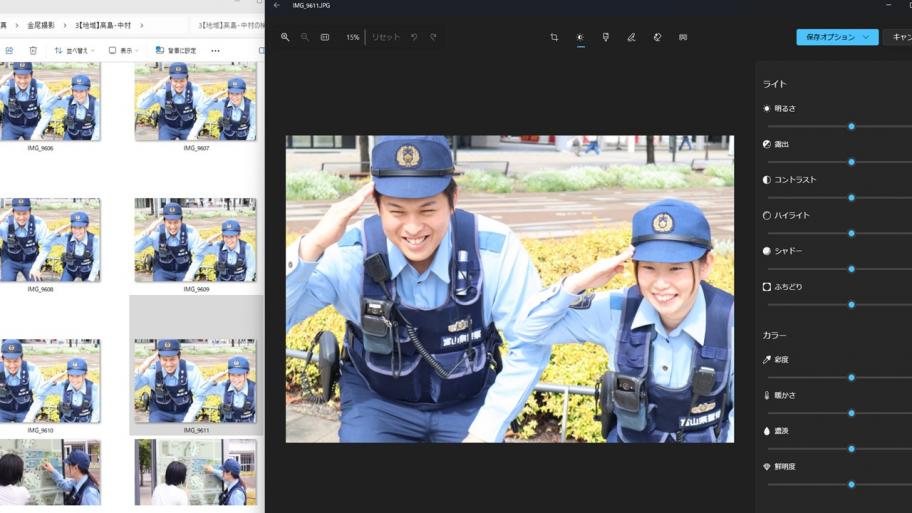Open the three-dots more options menu
The image size is (912, 513).
215,50
